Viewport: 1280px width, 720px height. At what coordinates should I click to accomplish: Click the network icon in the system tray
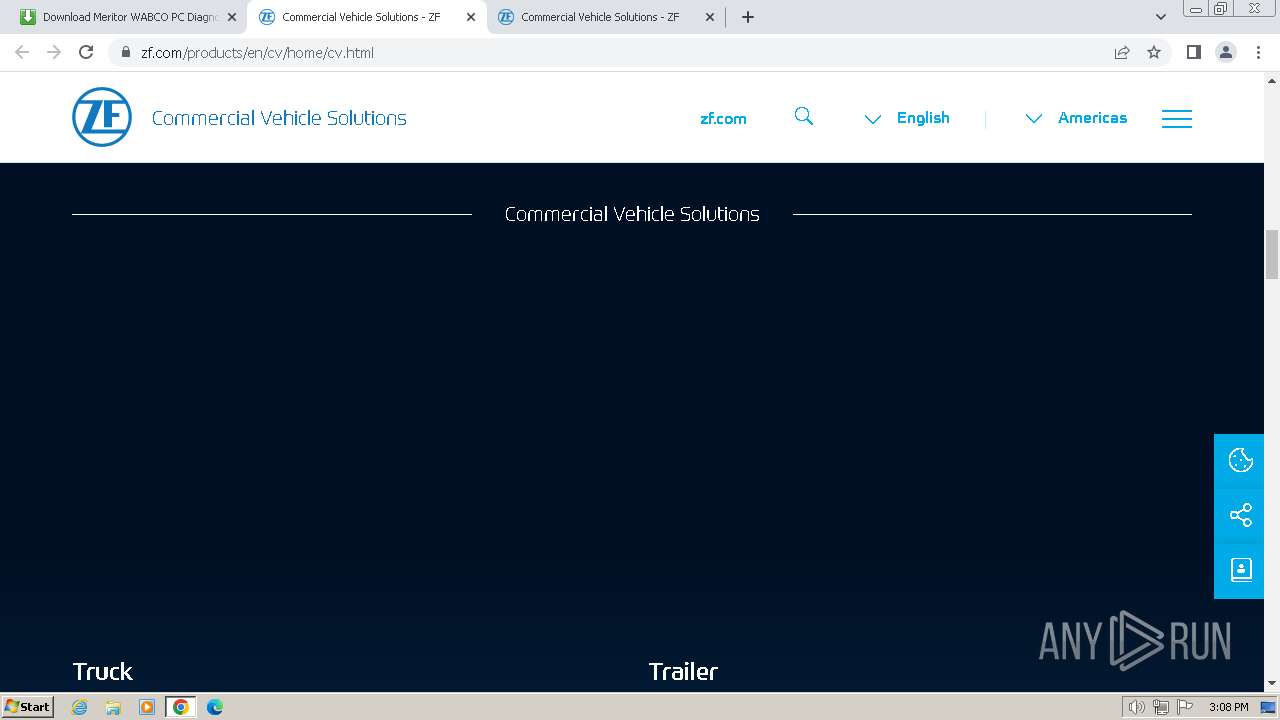click(1160, 707)
